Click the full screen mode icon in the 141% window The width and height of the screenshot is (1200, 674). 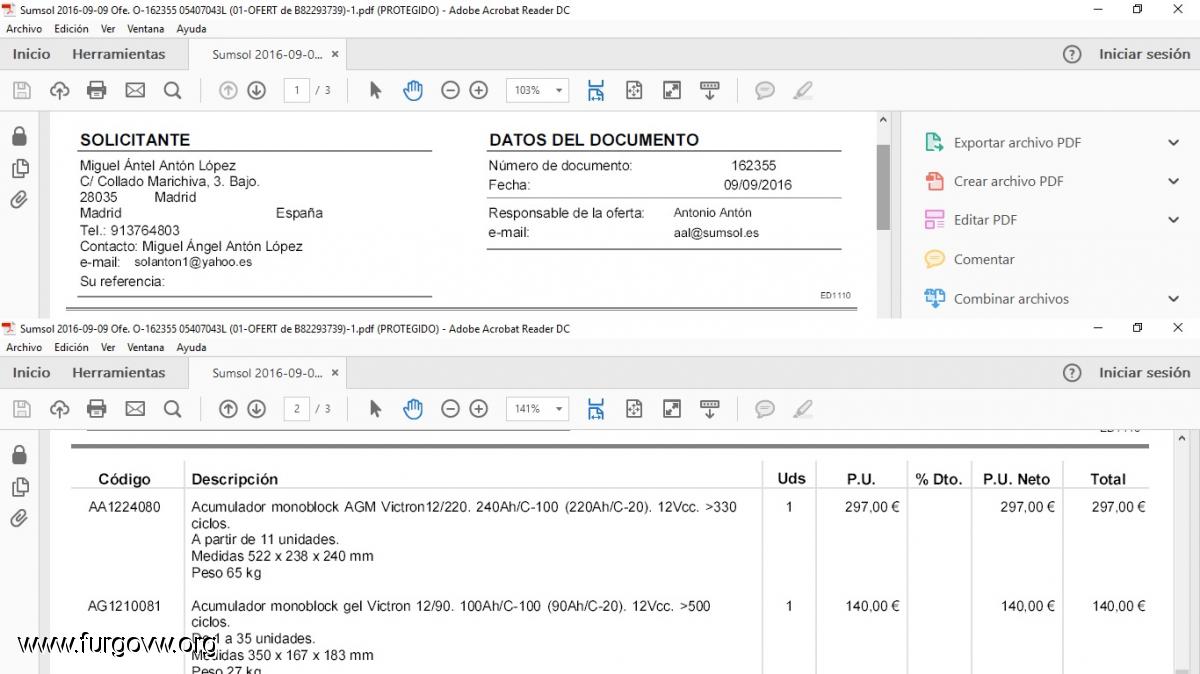[x=672, y=409]
